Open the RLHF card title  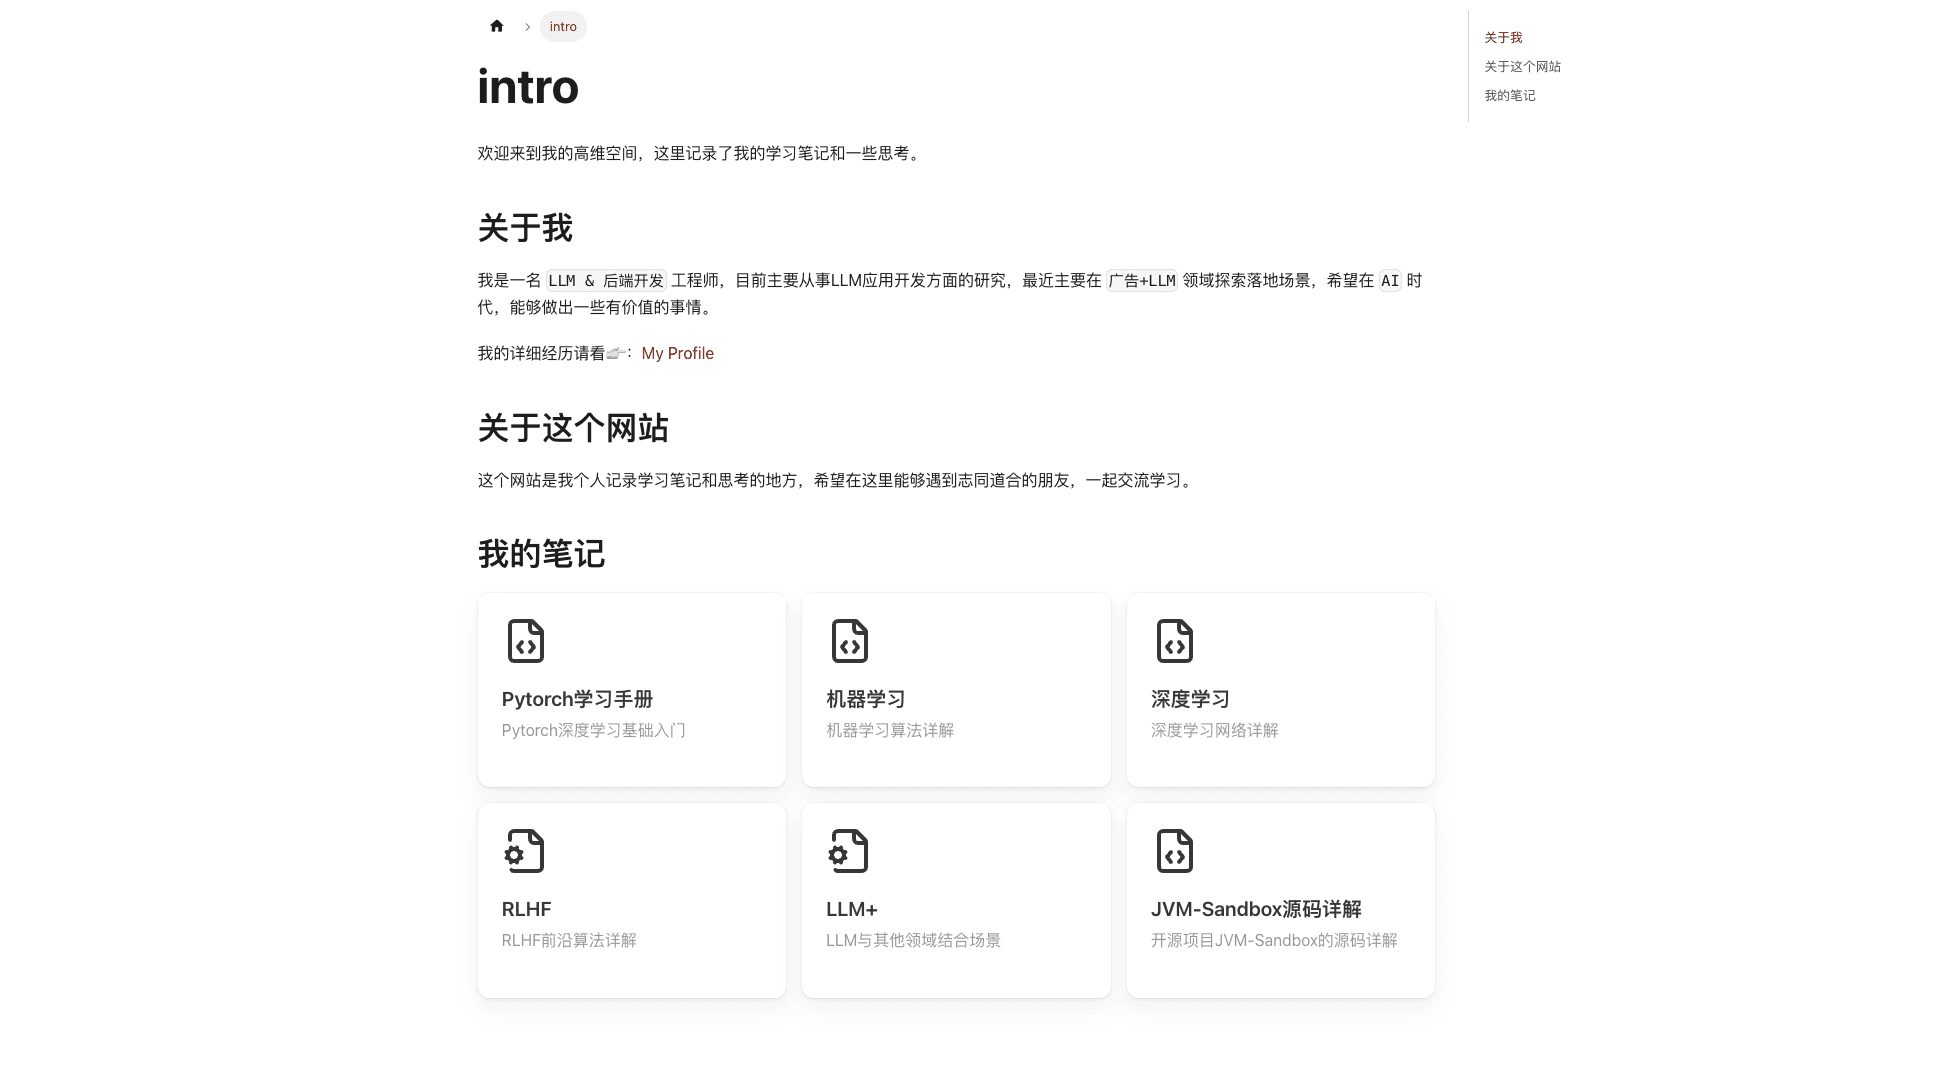coord(526,909)
